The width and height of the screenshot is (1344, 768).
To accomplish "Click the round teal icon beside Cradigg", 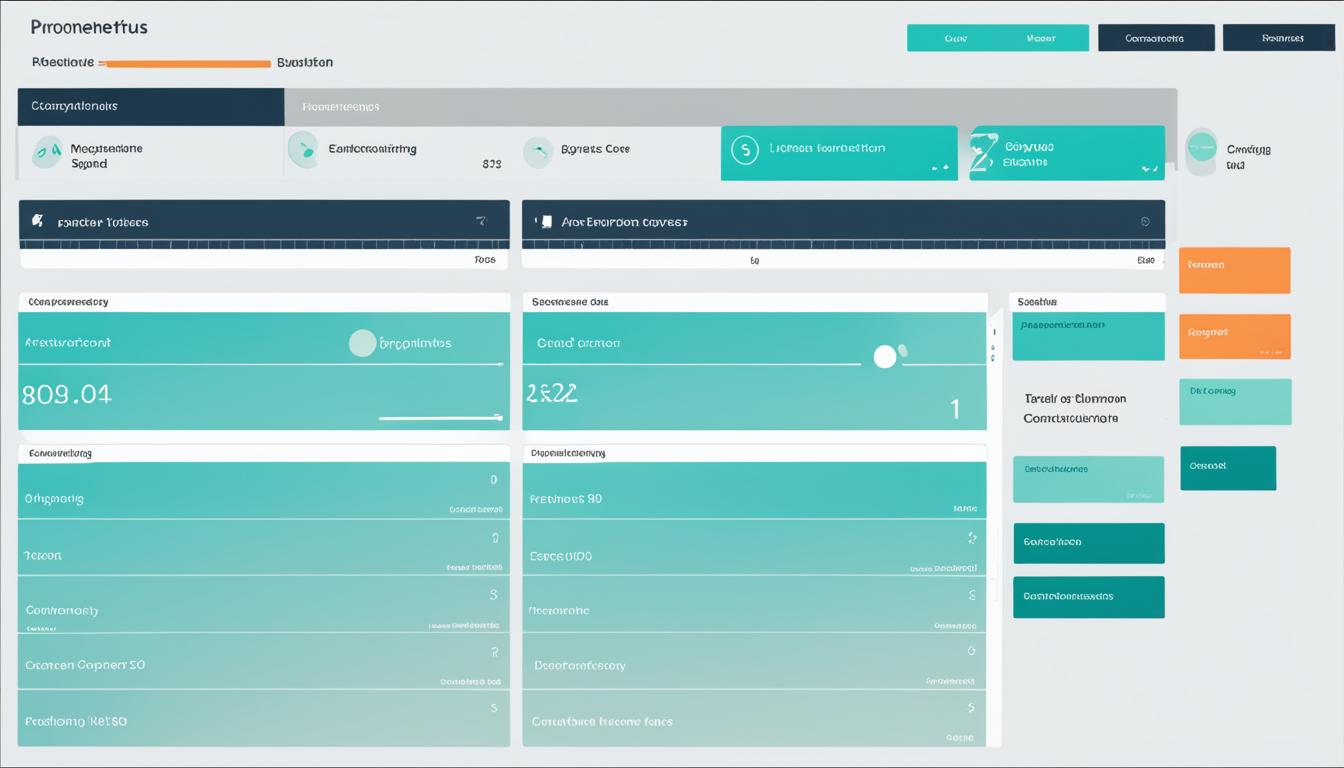I will pos(1201,150).
